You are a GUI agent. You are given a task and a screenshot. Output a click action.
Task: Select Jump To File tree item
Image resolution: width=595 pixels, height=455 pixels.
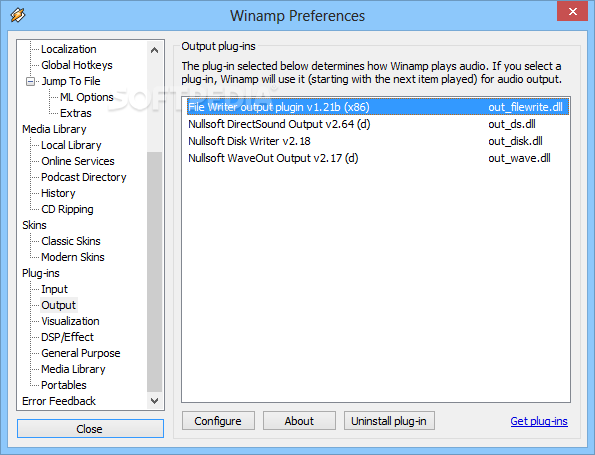pyautogui.click(x=71, y=81)
